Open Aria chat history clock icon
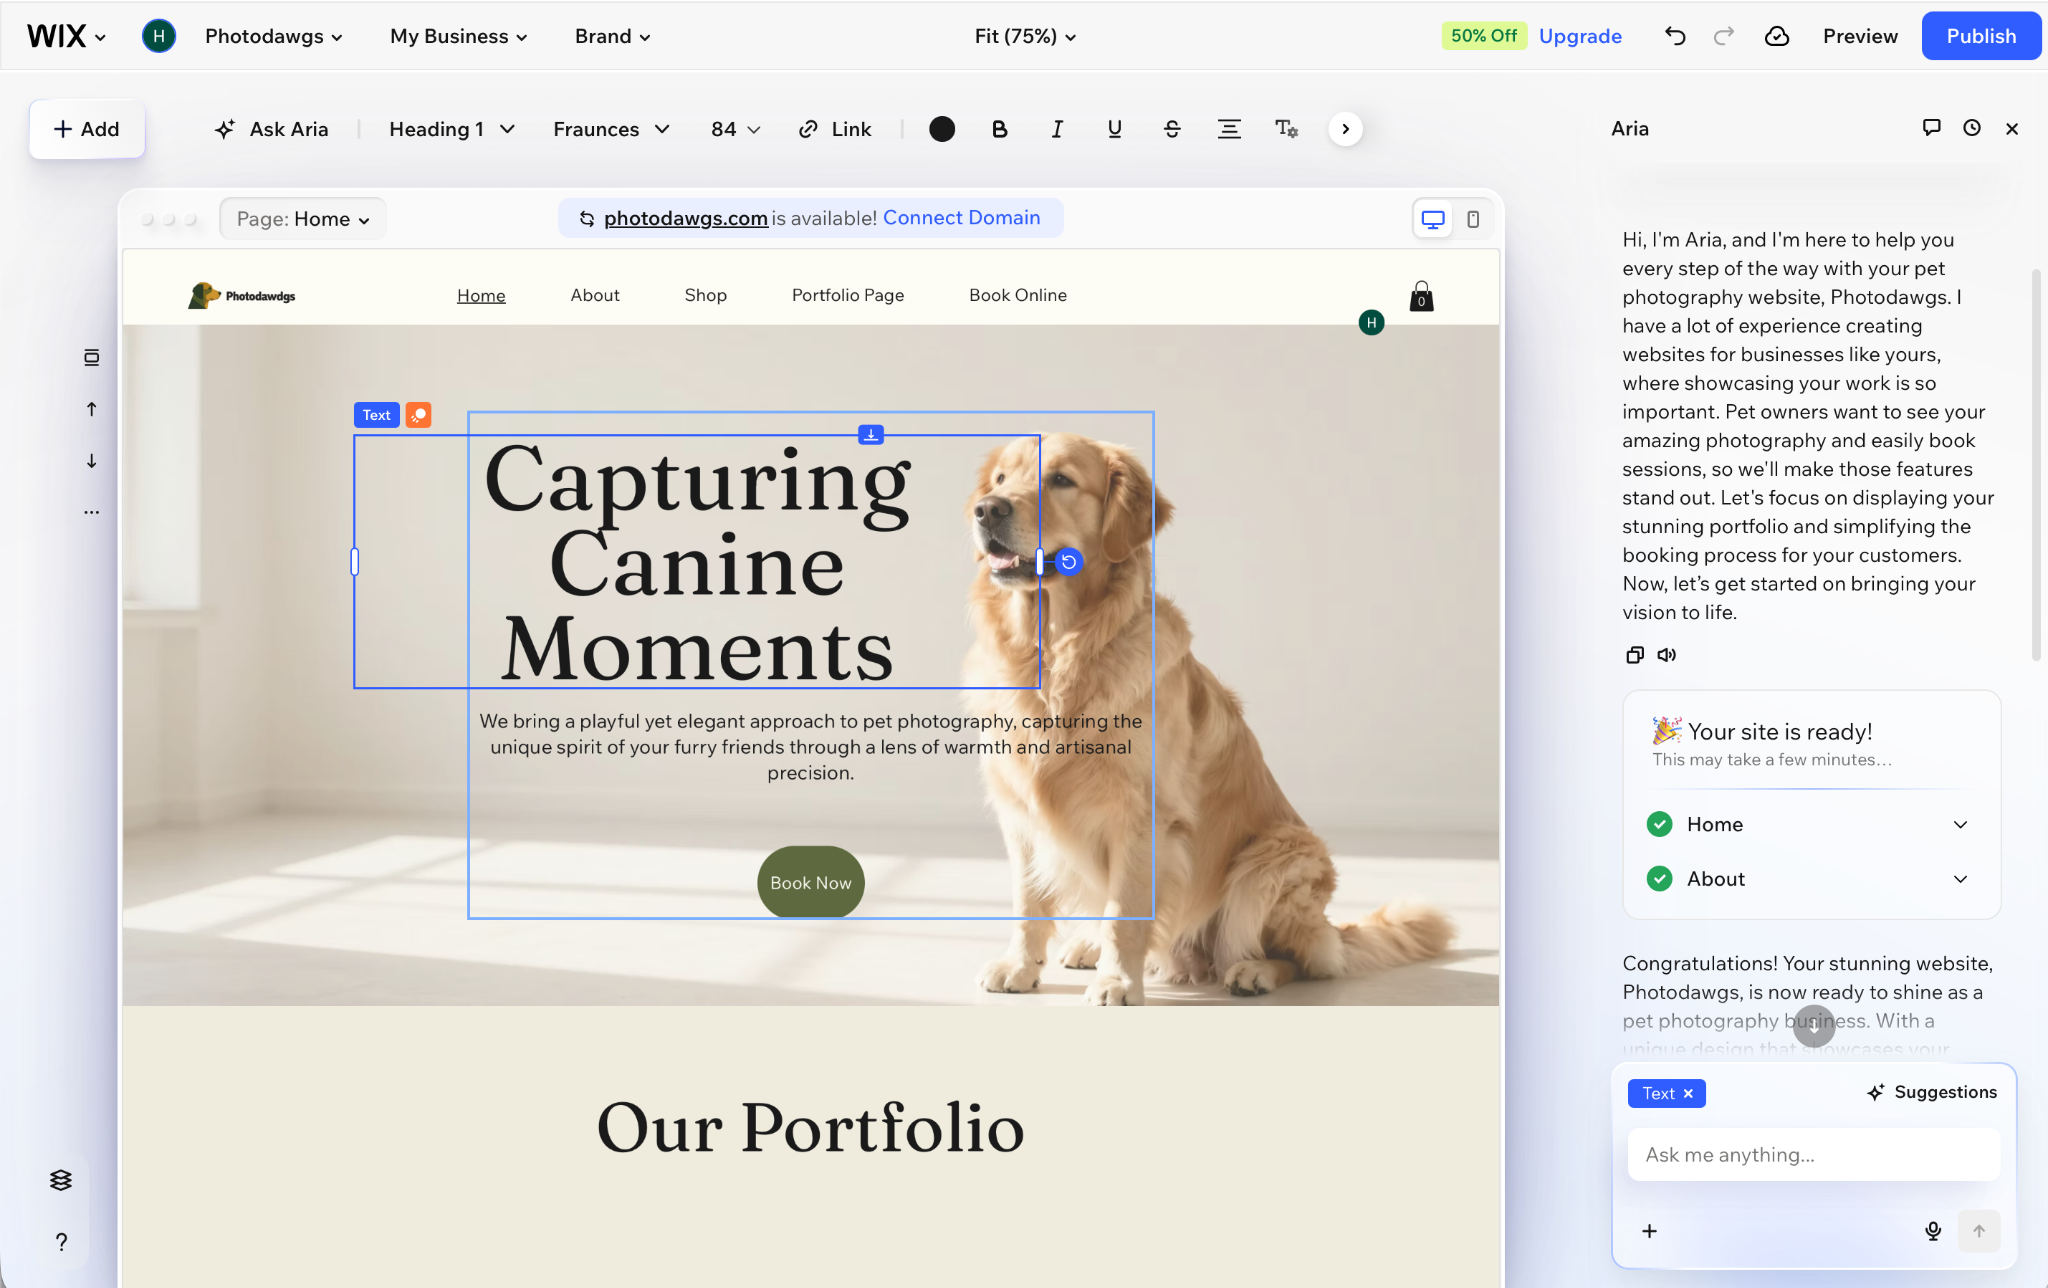2048x1288 pixels. click(x=1972, y=127)
